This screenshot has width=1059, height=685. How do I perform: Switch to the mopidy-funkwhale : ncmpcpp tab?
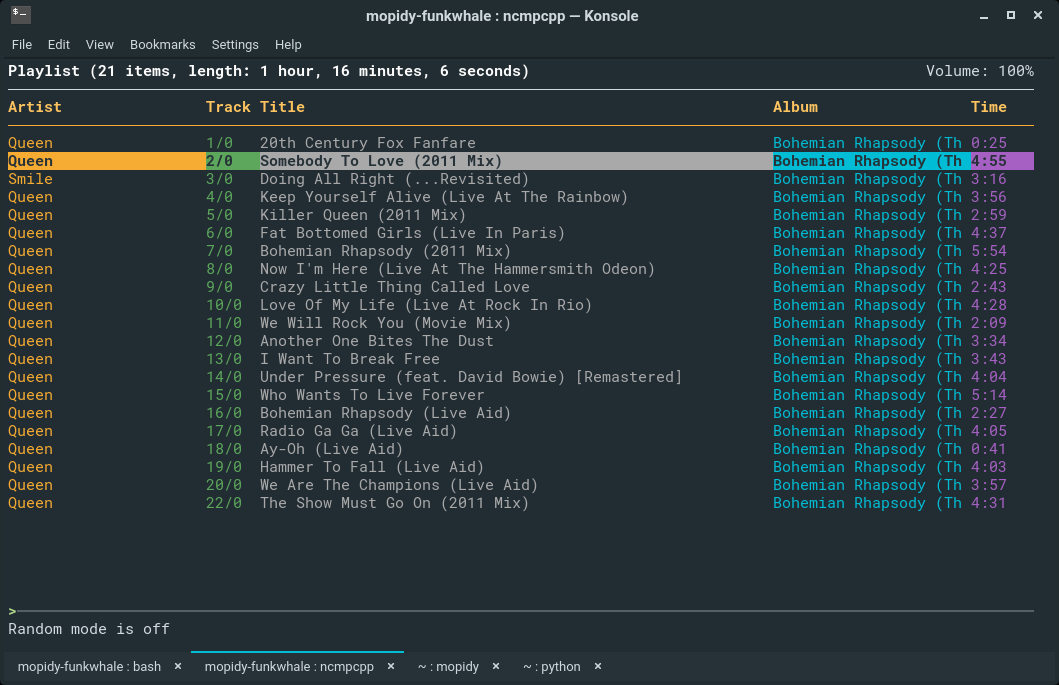[289, 667]
